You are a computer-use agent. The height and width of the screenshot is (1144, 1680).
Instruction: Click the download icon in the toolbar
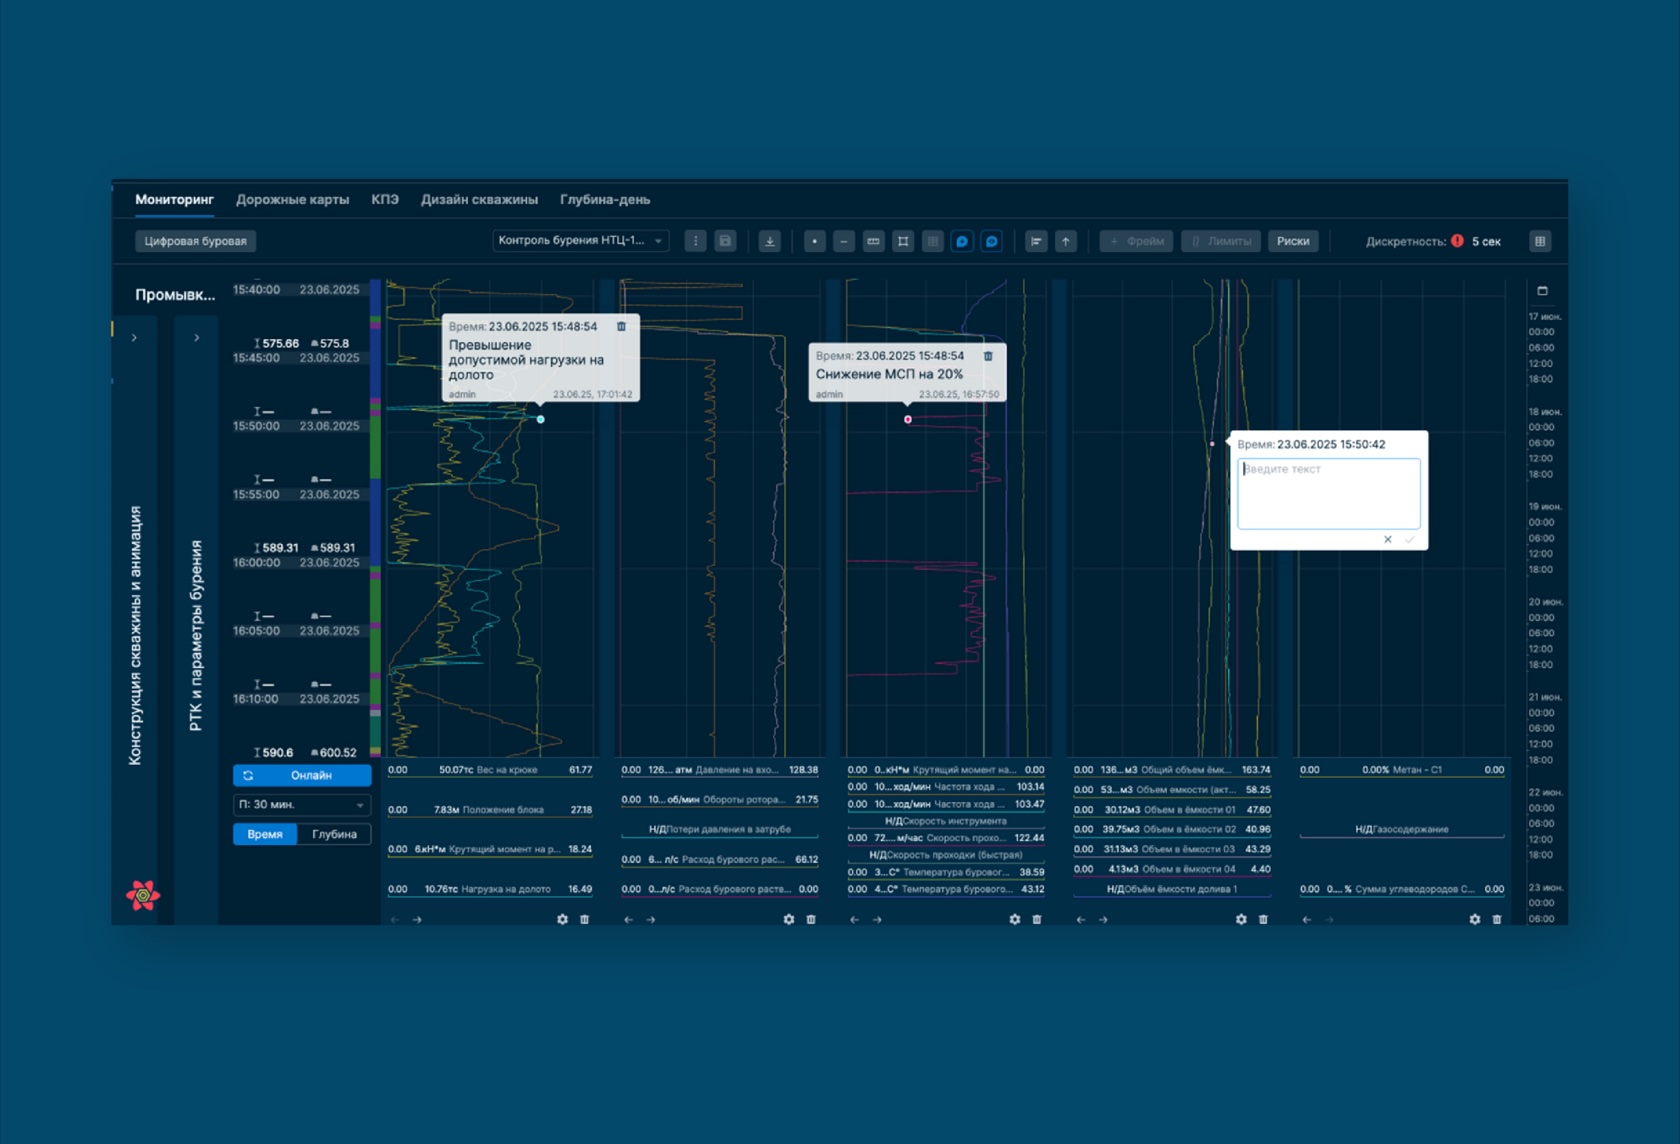point(769,241)
